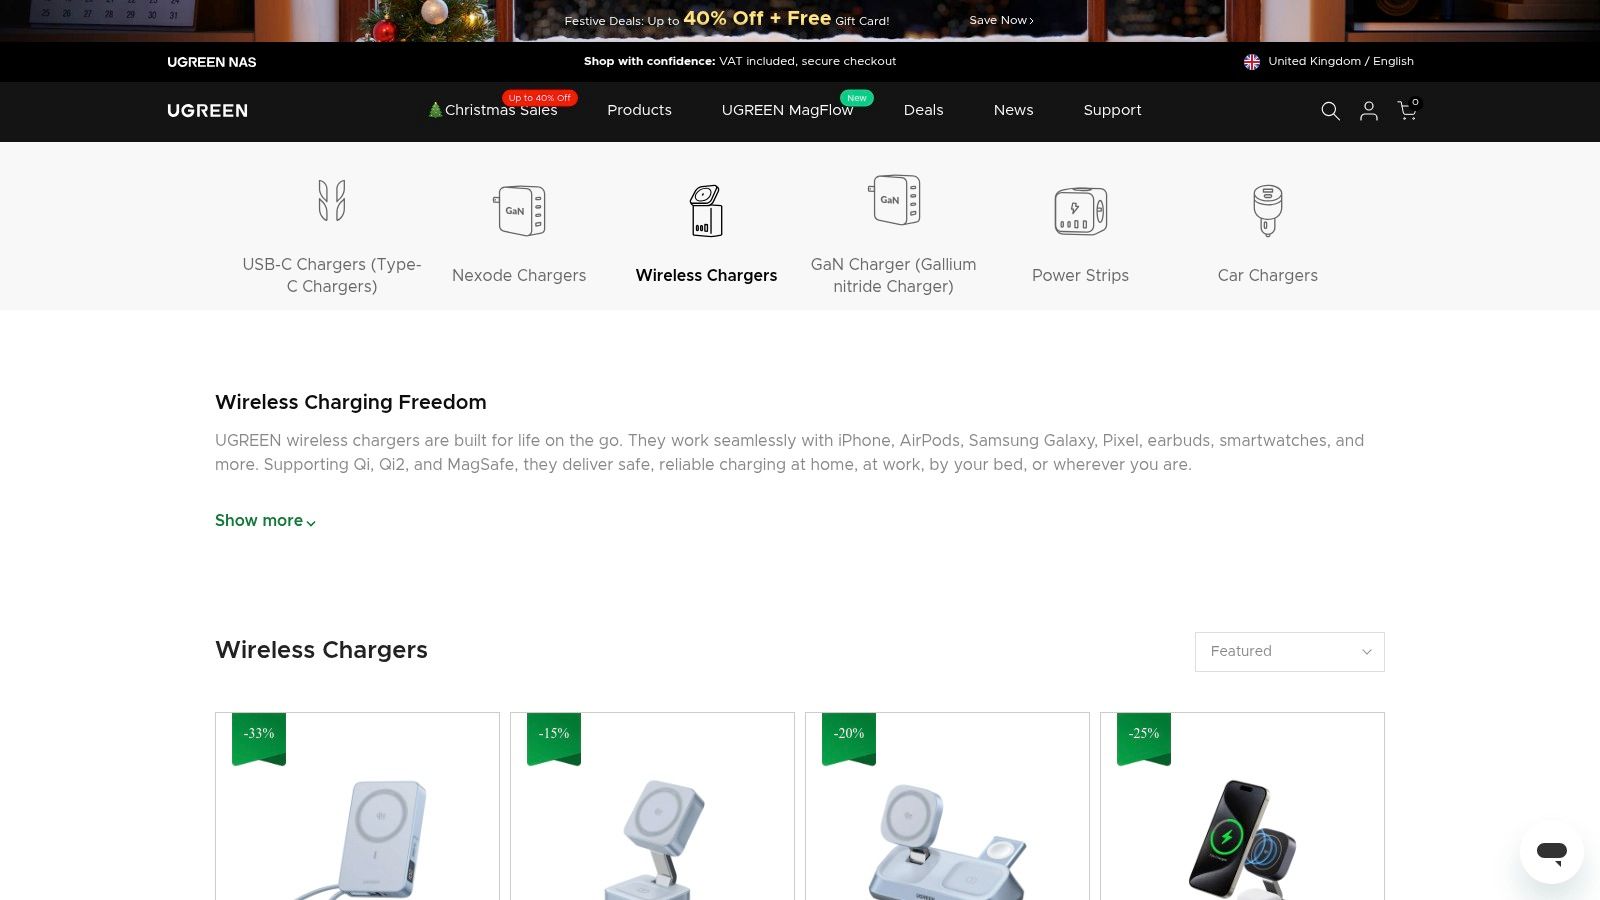The image size is (1600, 900).
Task: Click the UK flag icon
Action: click(x=1252, y=62)
